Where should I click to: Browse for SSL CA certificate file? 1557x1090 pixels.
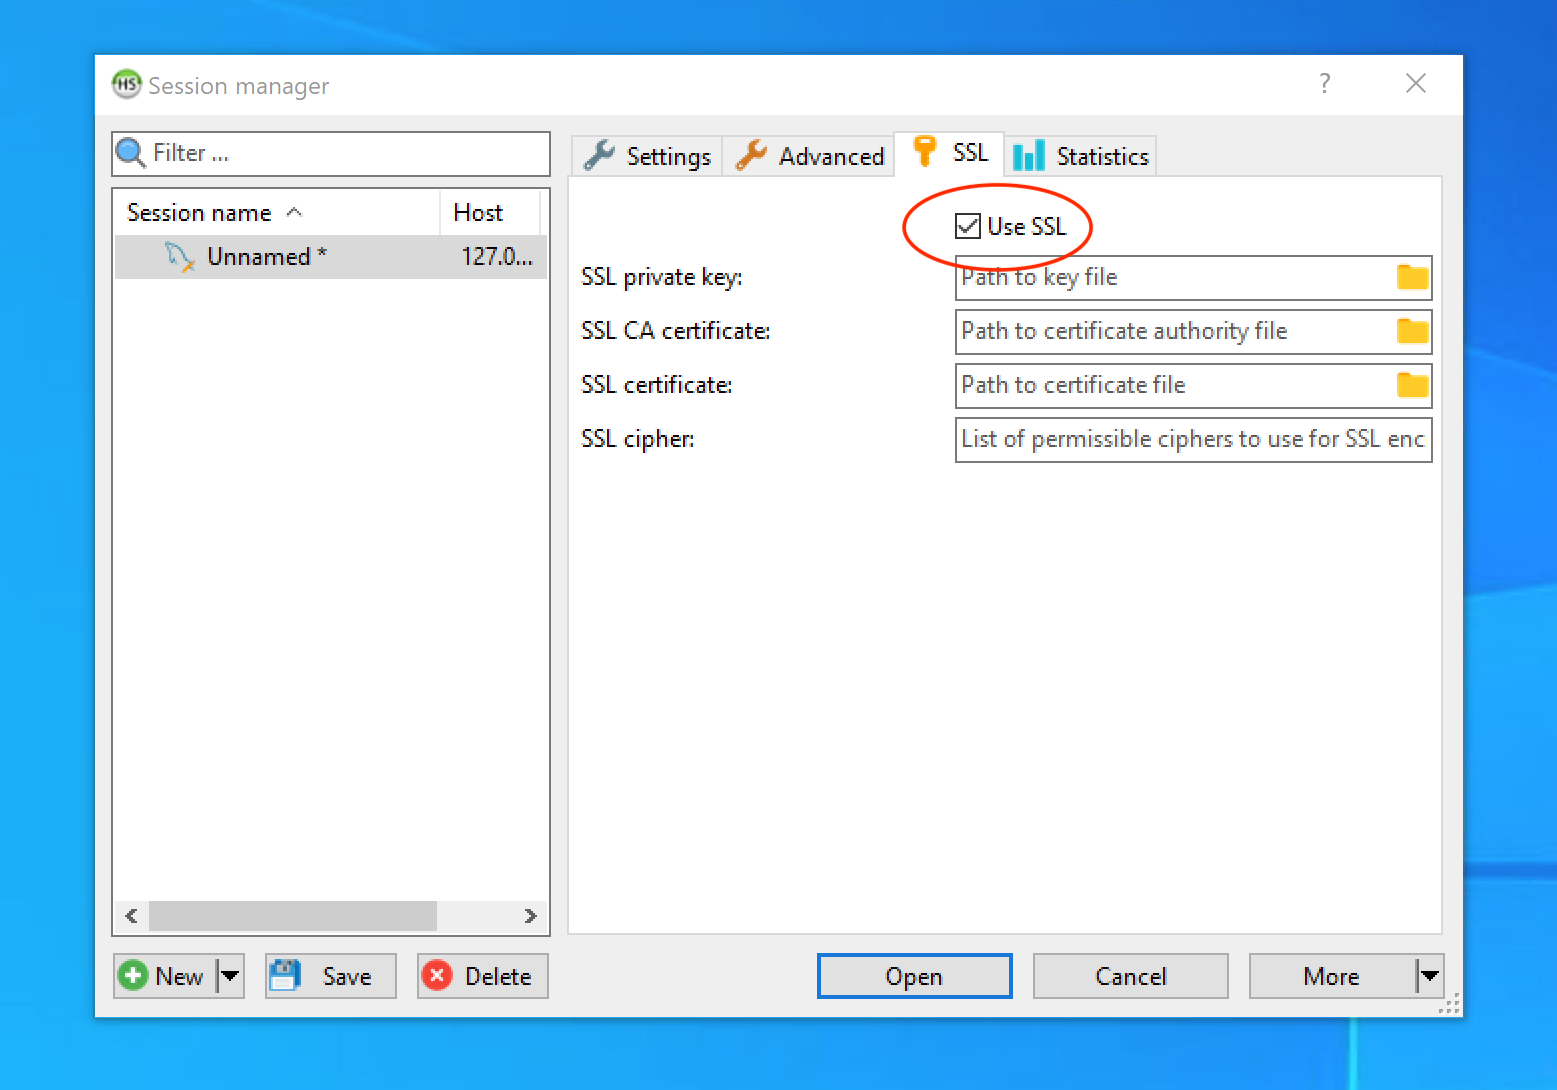pyautogui.click(x=1412, y=331)
